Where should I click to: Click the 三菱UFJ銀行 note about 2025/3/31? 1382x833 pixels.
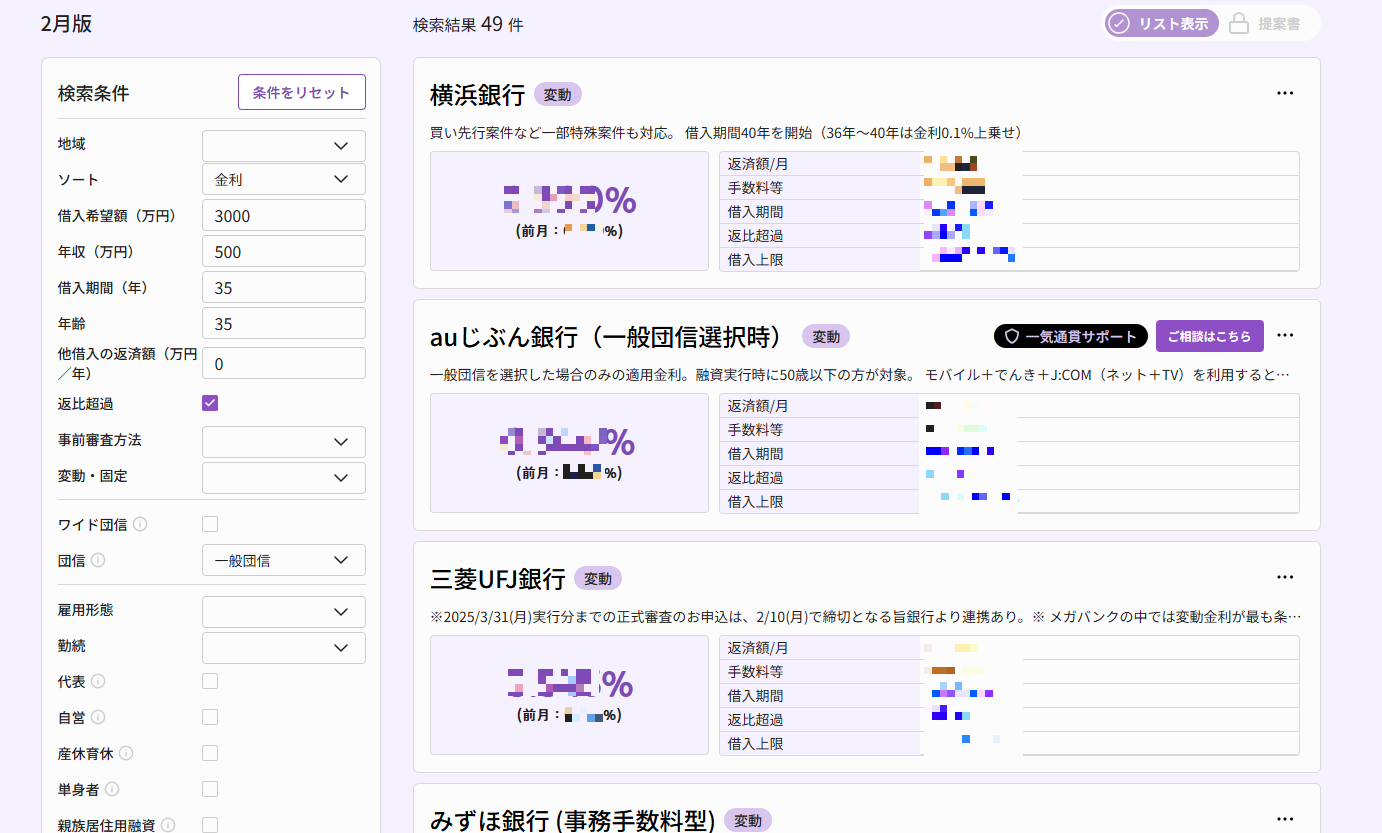[866, 616]
